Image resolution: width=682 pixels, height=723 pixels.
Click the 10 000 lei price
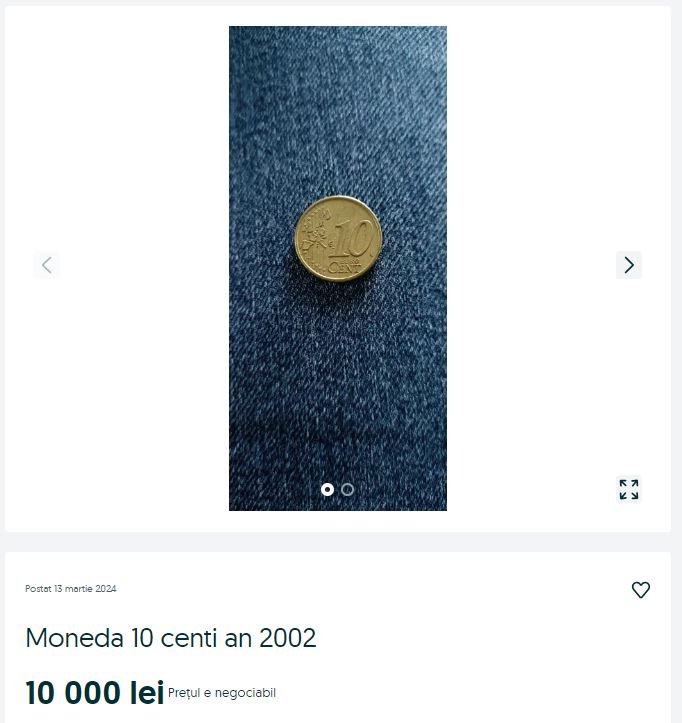95,693
